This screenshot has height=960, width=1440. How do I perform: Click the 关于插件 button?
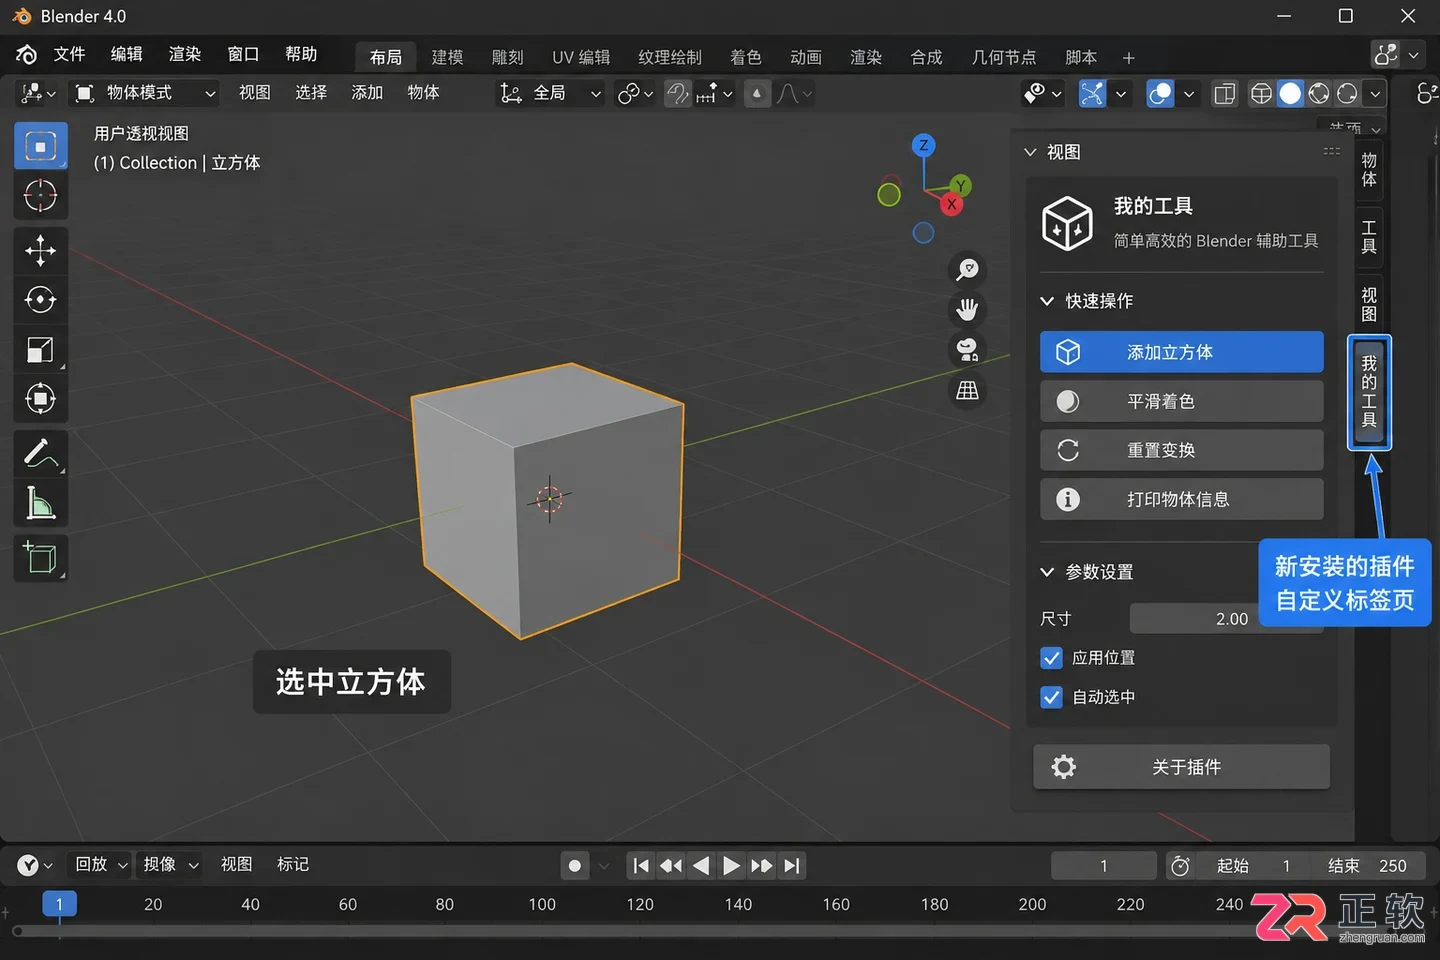(x=1181, y=767)
